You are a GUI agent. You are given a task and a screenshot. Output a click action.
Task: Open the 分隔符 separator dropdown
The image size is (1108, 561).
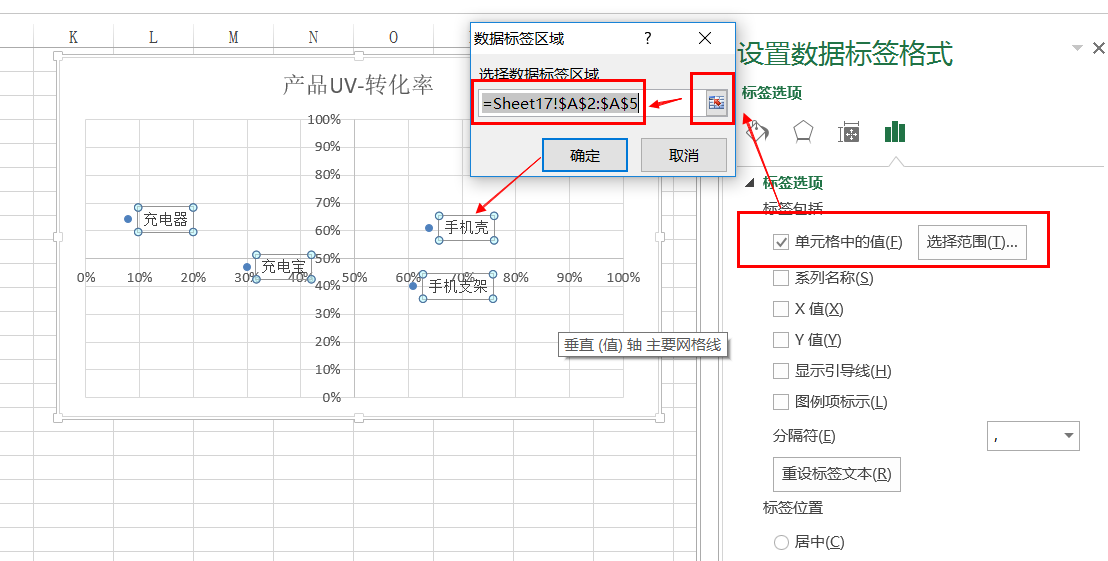point(1033,435)
